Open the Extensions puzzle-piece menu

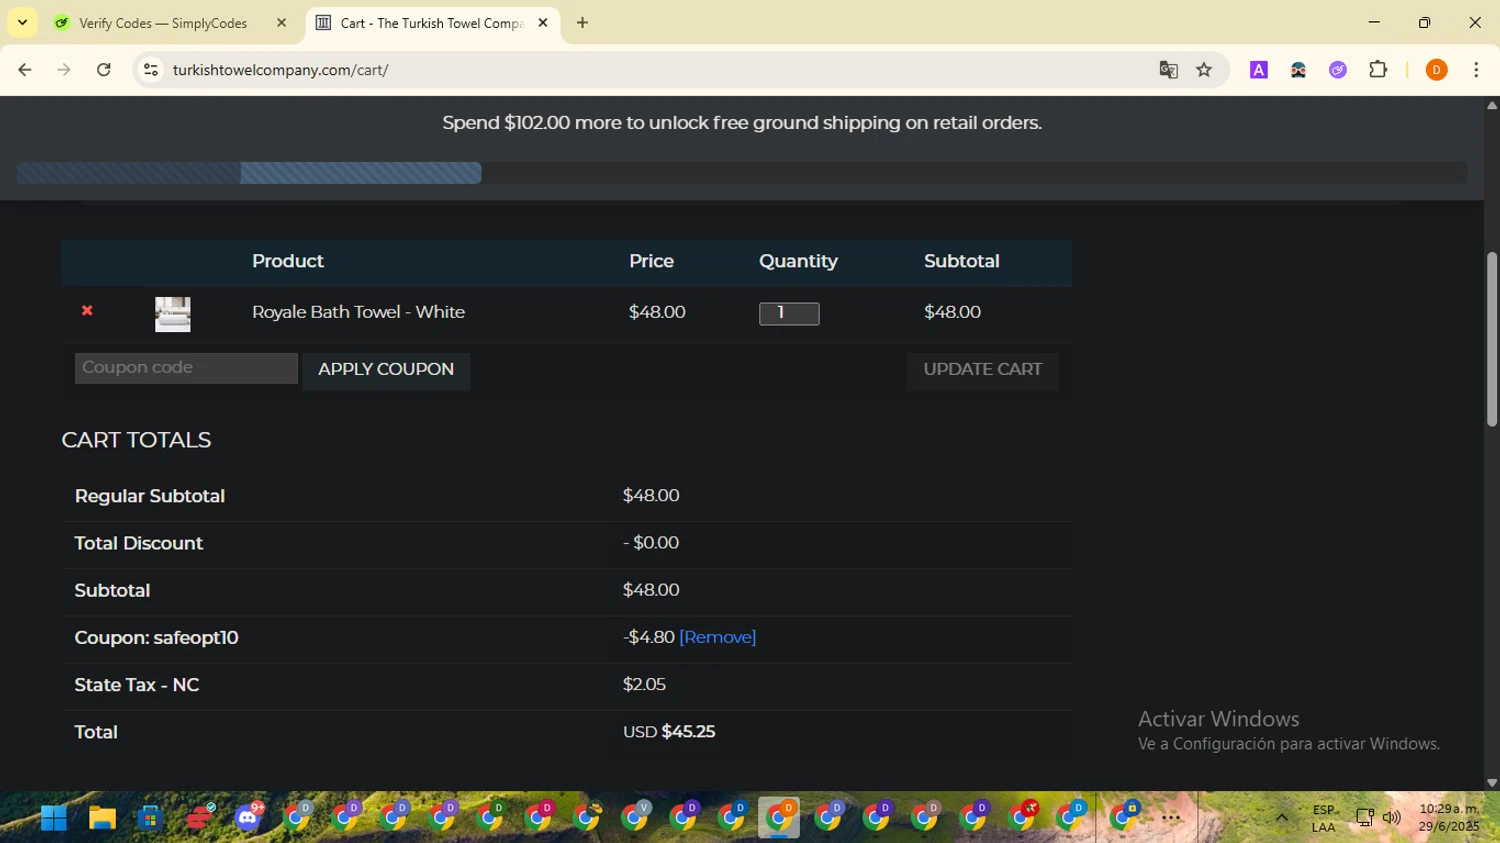point(1378,70)
